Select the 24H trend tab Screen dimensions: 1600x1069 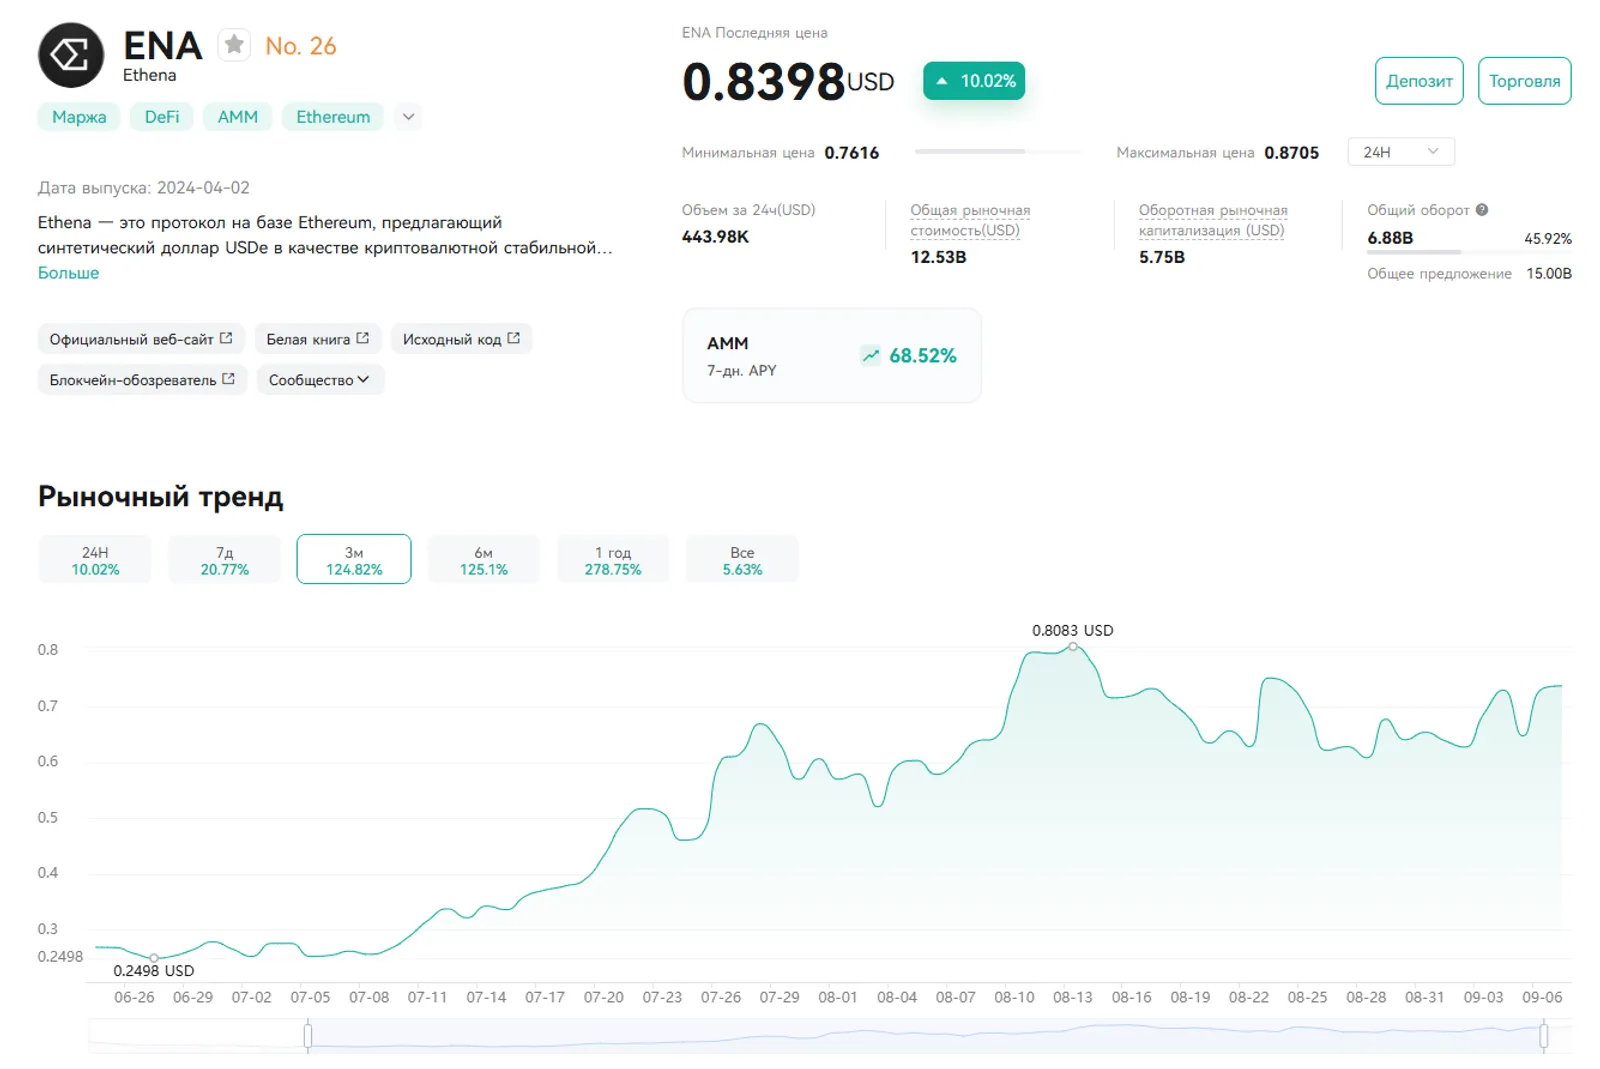point(95,560)
